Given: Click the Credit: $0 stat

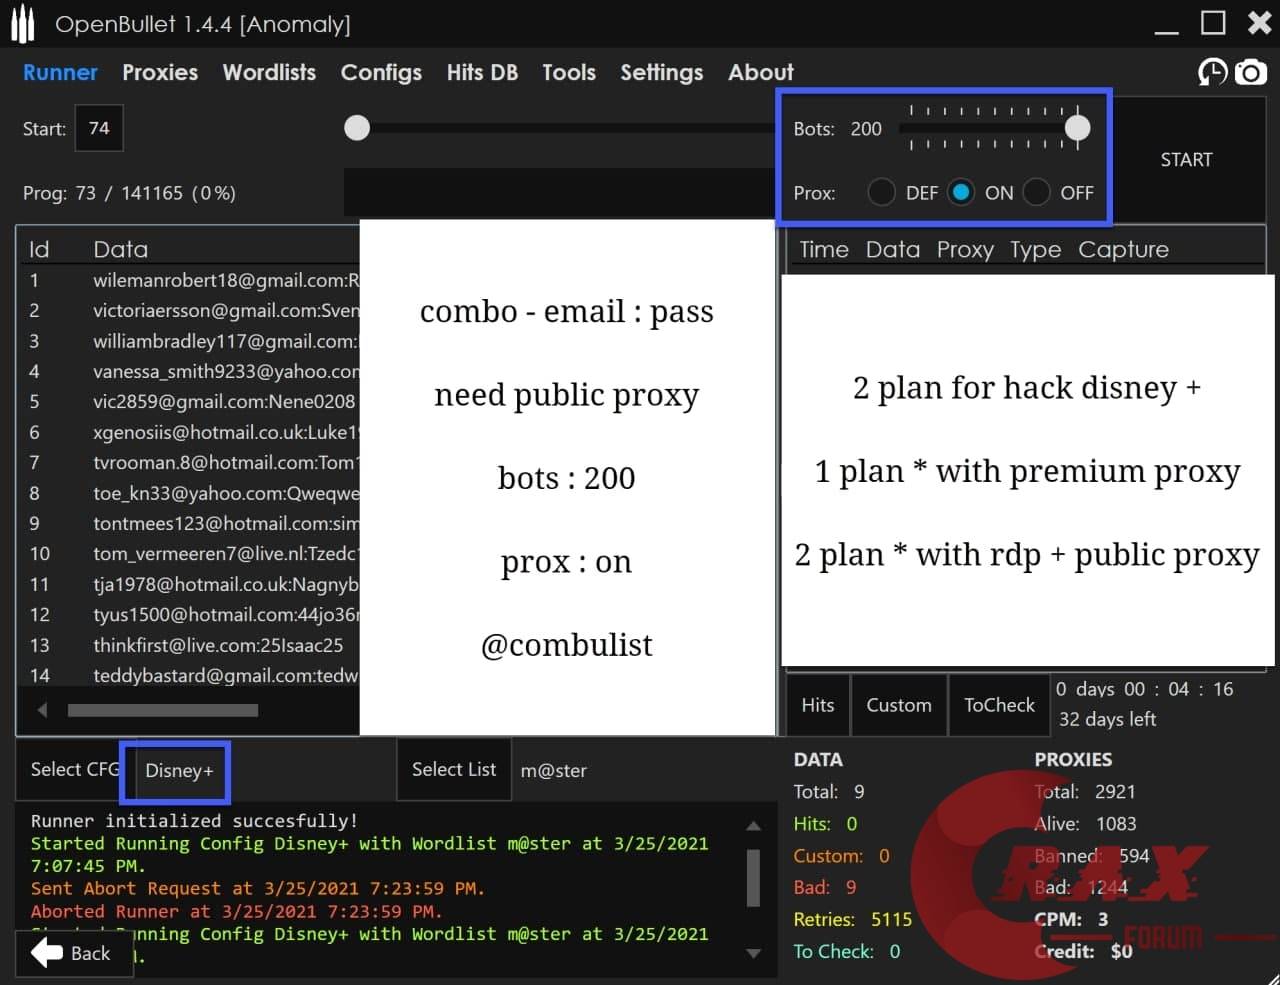Looking at the screenshot, I should (1083, 951).
